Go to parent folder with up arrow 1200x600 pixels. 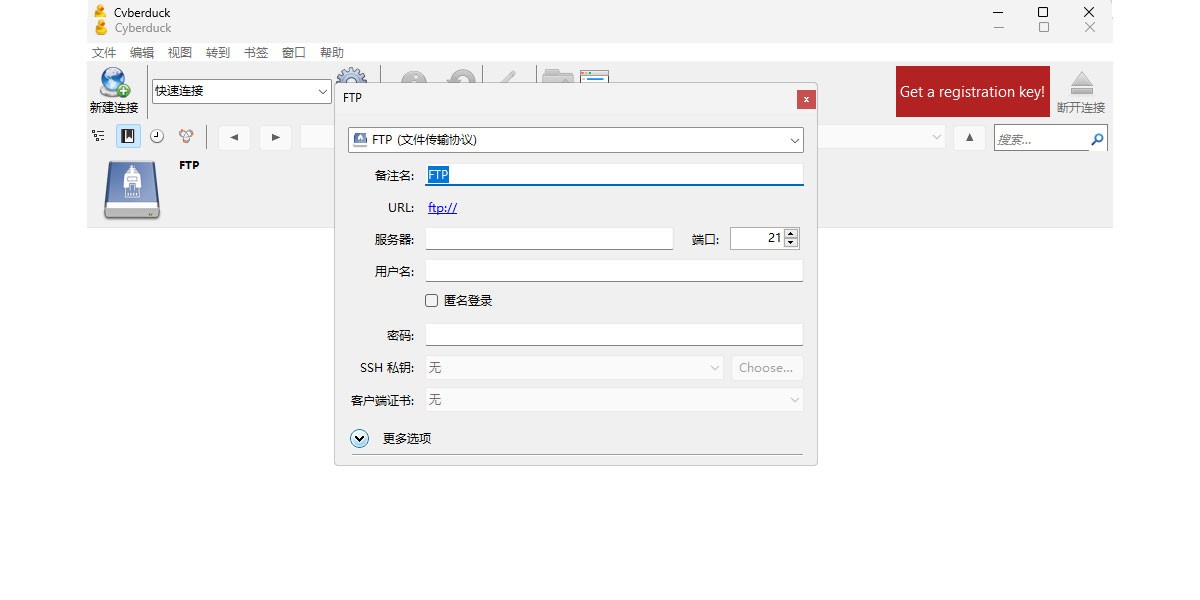click(x=969, y=137)
